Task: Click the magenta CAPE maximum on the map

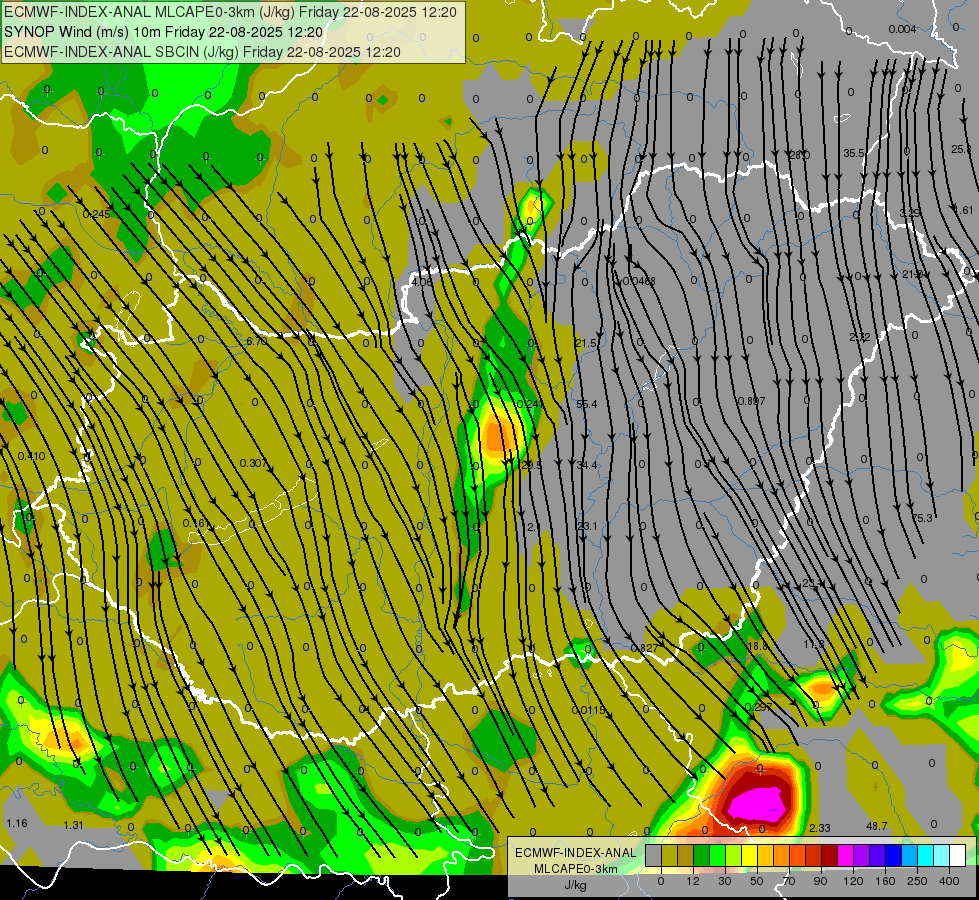Action: 757,803
